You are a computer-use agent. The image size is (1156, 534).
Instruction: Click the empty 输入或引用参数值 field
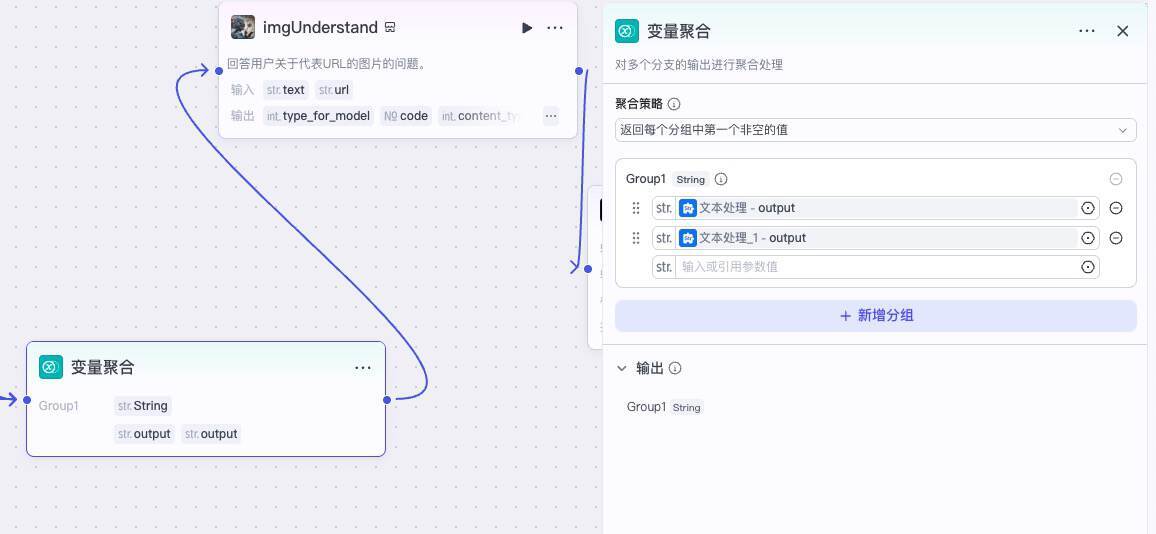[x=876, y=267]
